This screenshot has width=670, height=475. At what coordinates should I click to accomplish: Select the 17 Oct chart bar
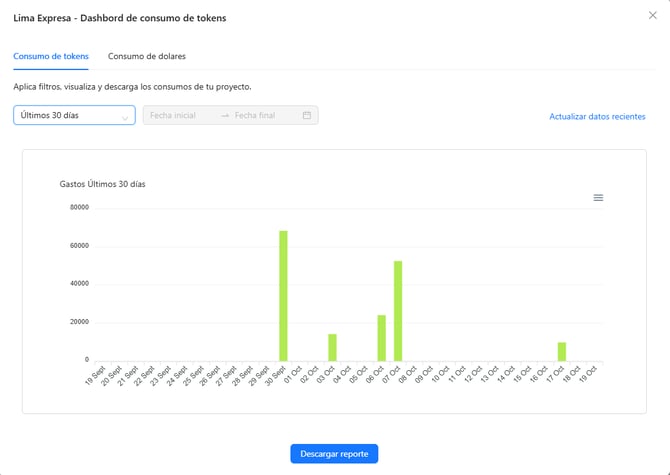[562, 351]
